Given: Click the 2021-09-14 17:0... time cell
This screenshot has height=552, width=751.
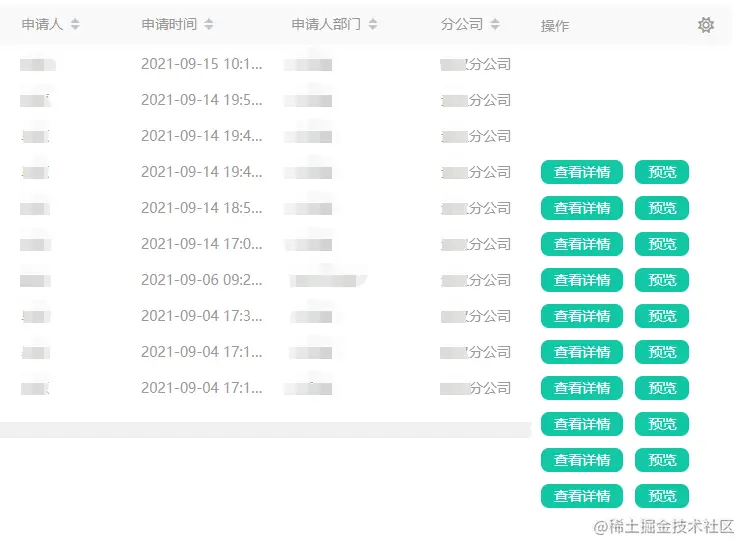Looking at the screenshot, I should click(x=202, y=244).
